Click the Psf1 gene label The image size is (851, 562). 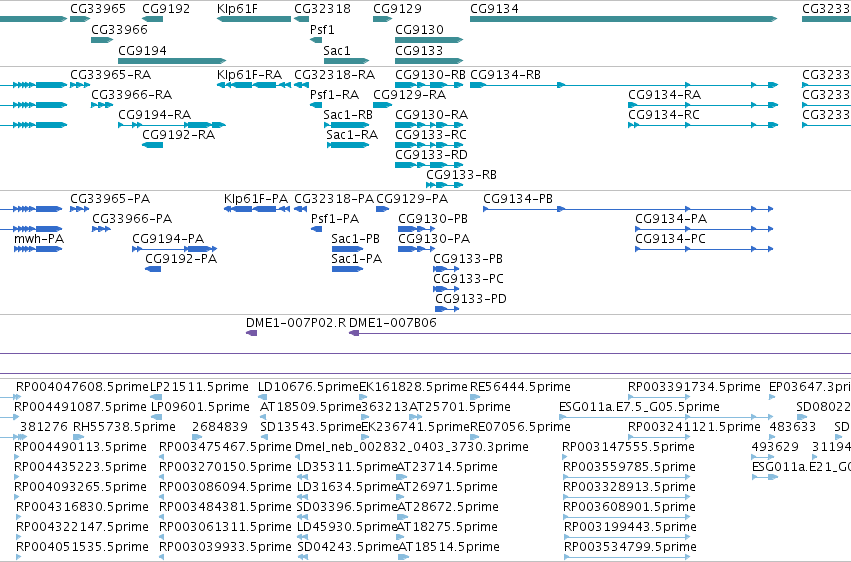click(322, 29)
